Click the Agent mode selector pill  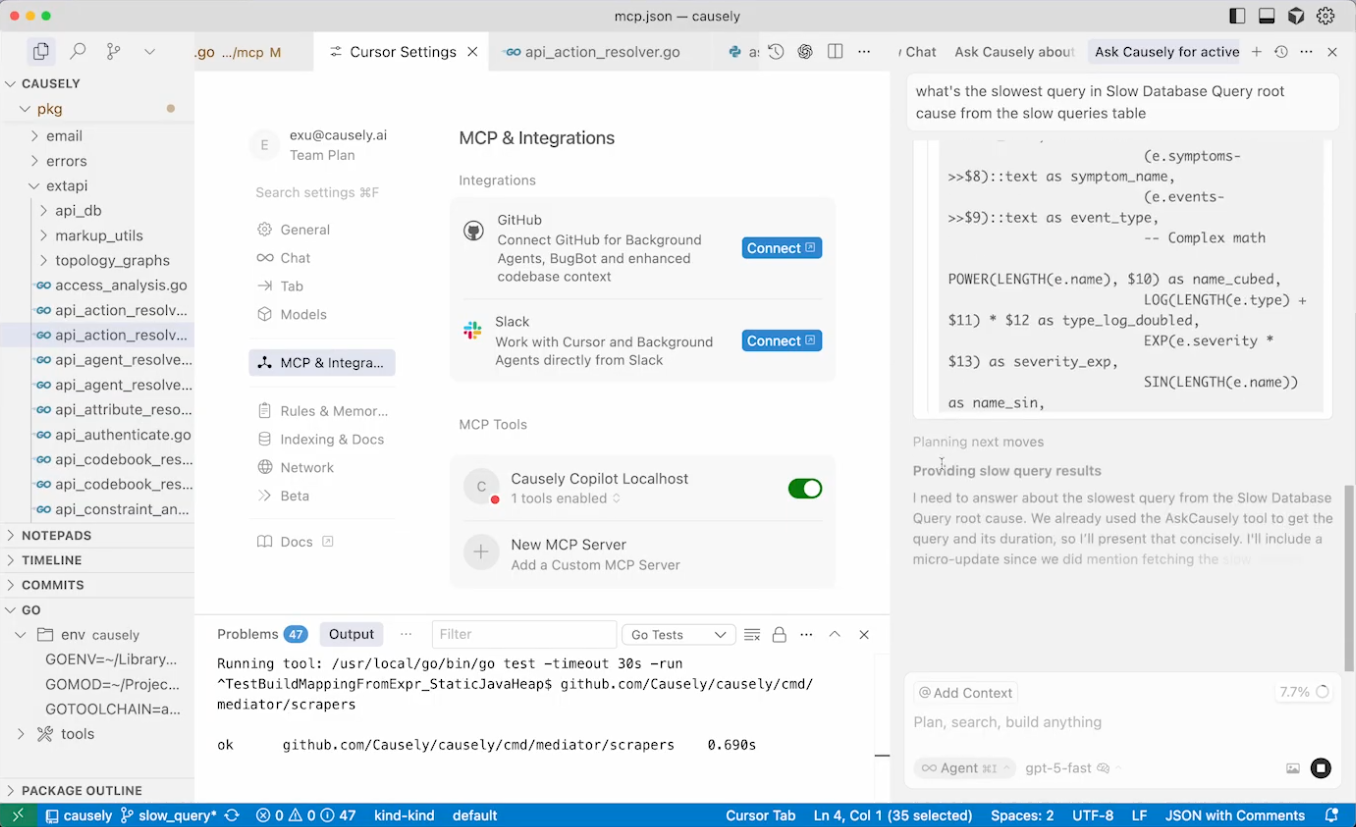(963, 768)
